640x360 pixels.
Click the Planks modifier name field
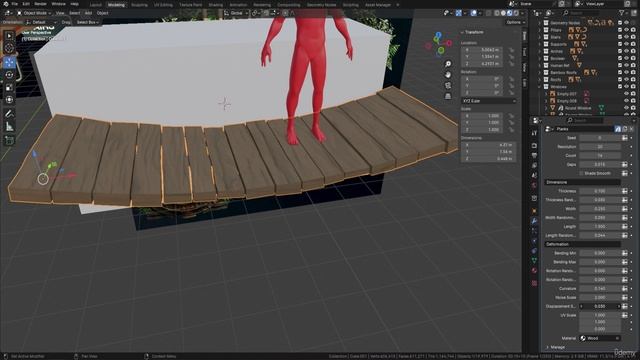(584, 129)
